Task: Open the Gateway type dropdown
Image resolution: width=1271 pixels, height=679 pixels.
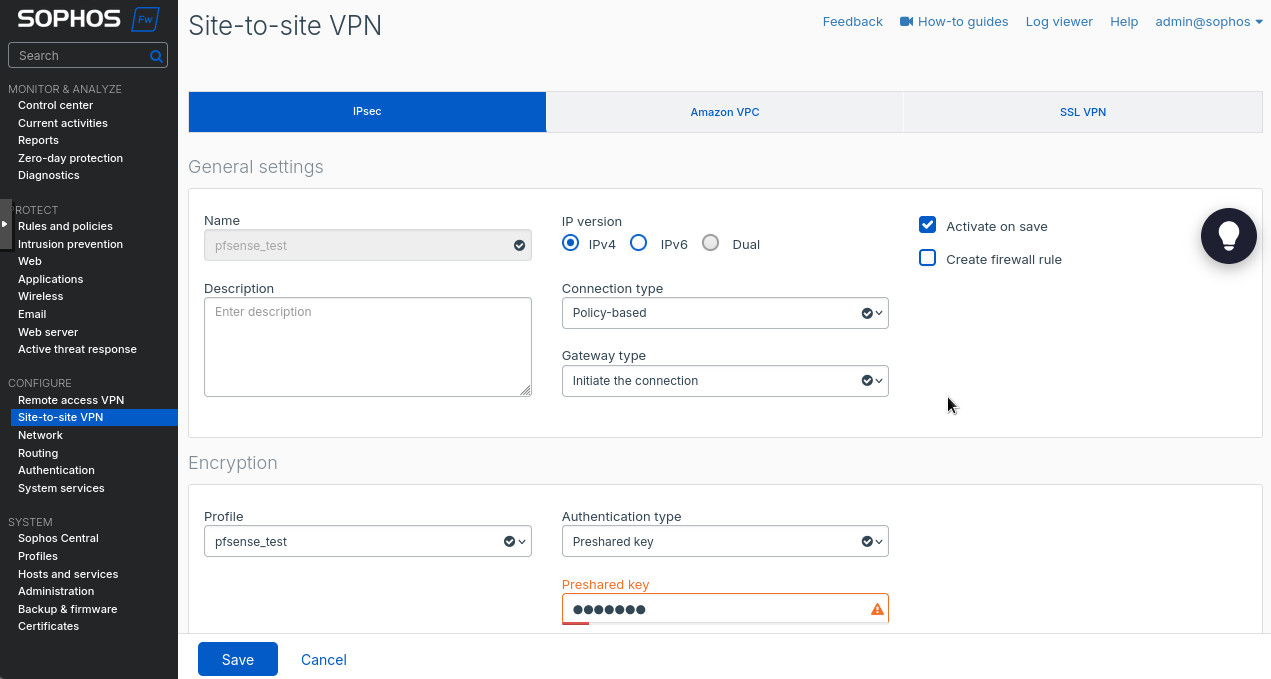Action: pos(724,381)
